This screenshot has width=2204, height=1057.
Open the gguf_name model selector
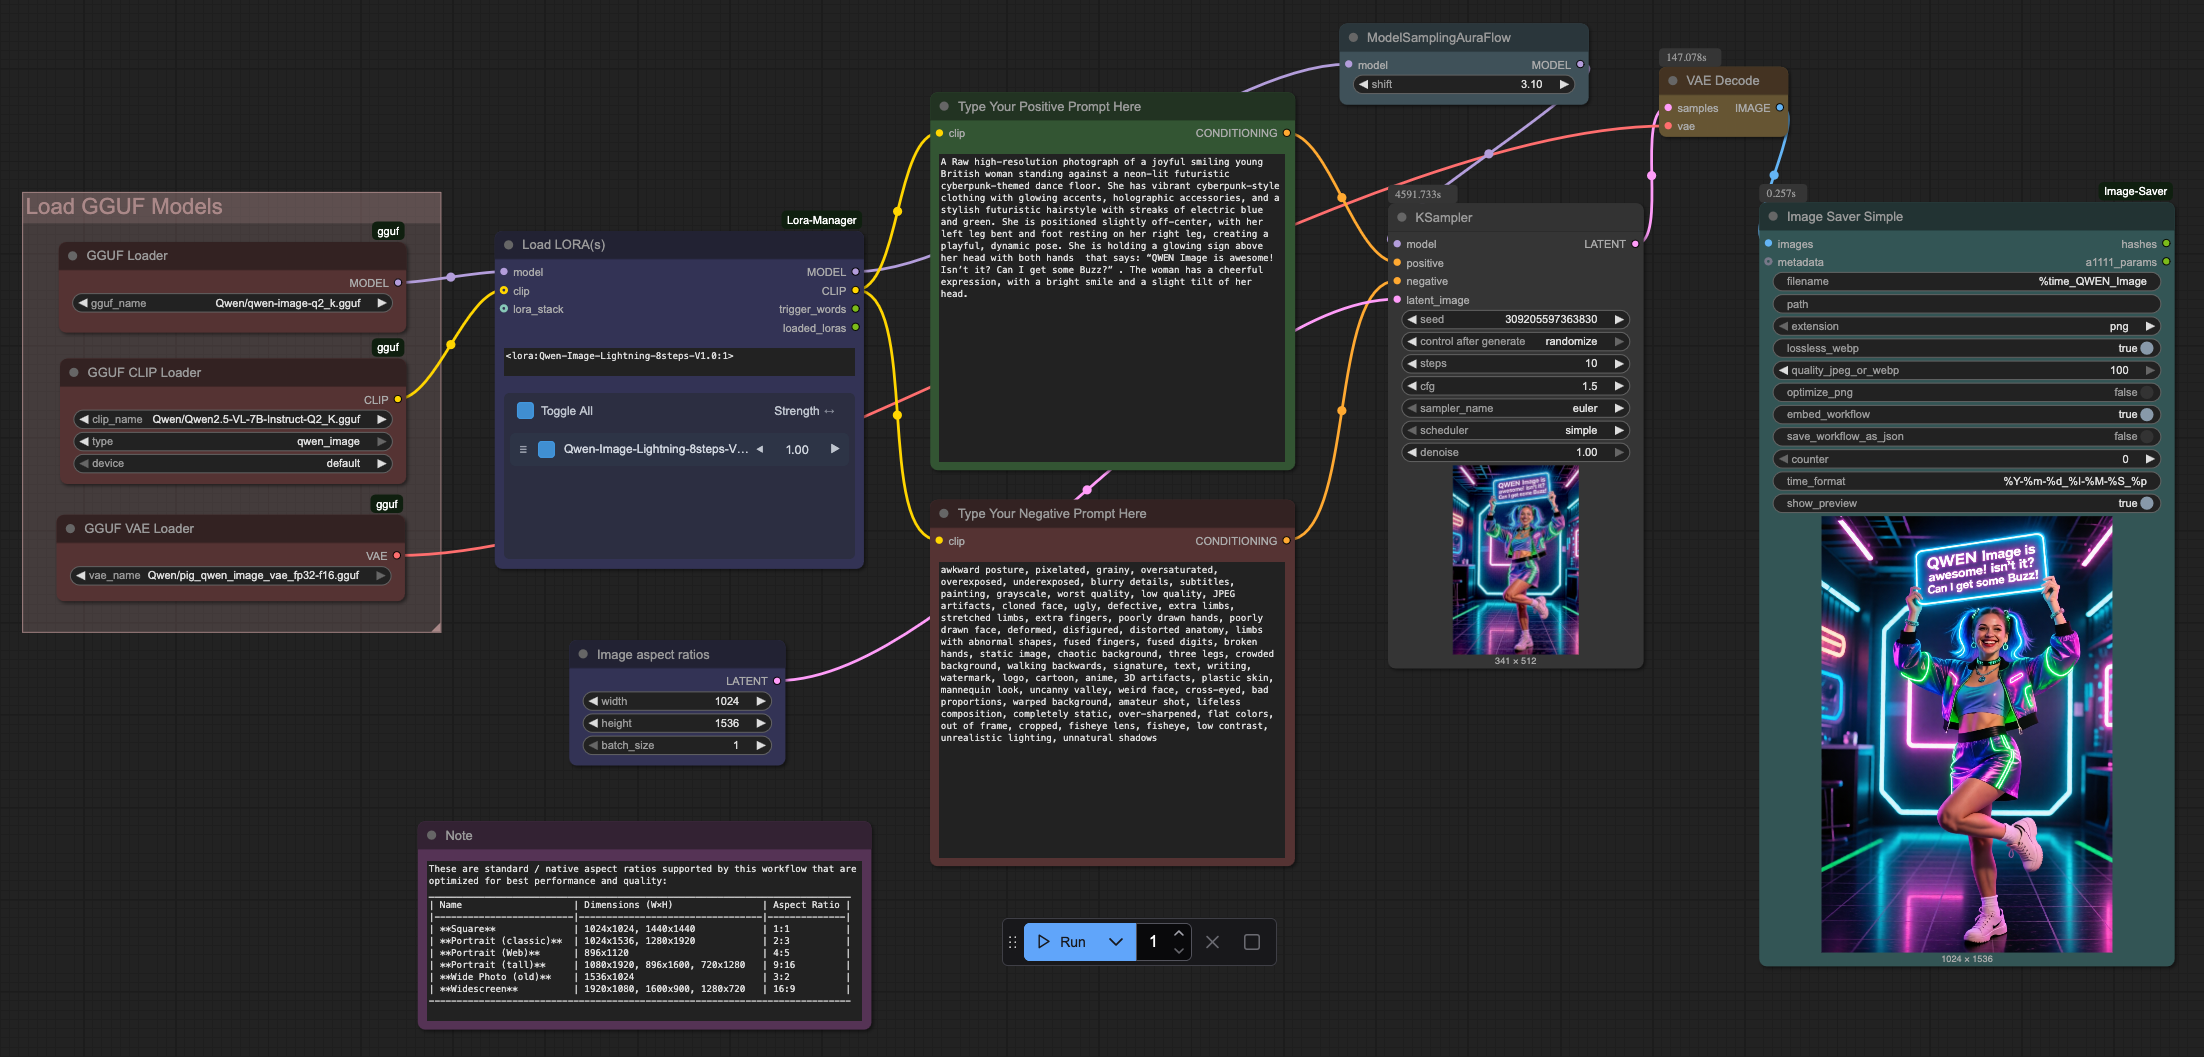(232, 303)
